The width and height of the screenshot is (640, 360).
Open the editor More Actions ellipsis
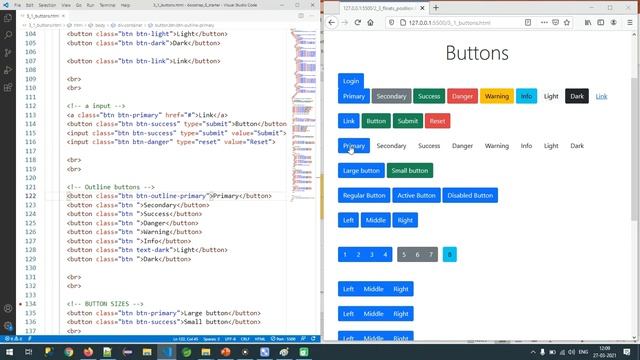pyautogui.click(x=312, y=16)
